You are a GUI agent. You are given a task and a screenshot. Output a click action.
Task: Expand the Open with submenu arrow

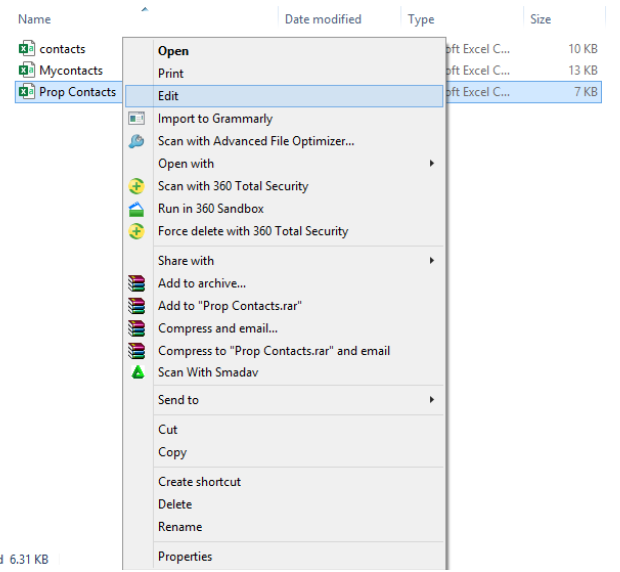coord(432,163)
